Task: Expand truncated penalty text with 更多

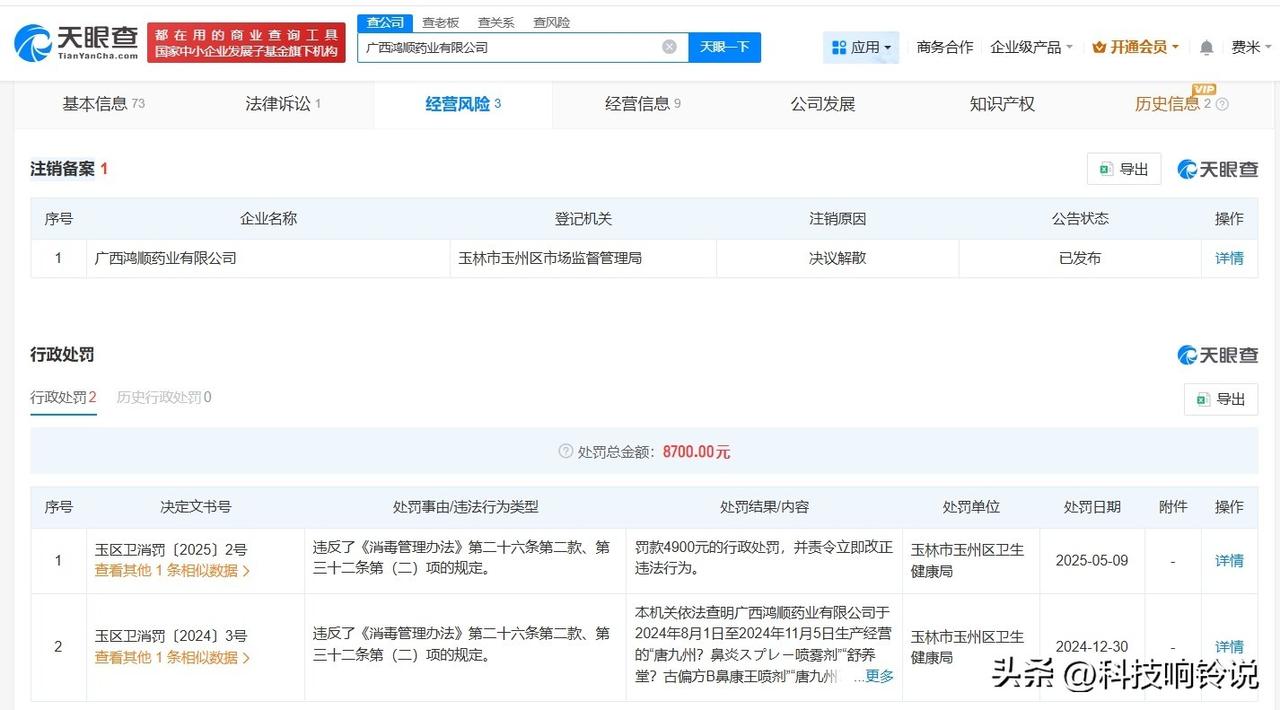Action: (879, 677)
